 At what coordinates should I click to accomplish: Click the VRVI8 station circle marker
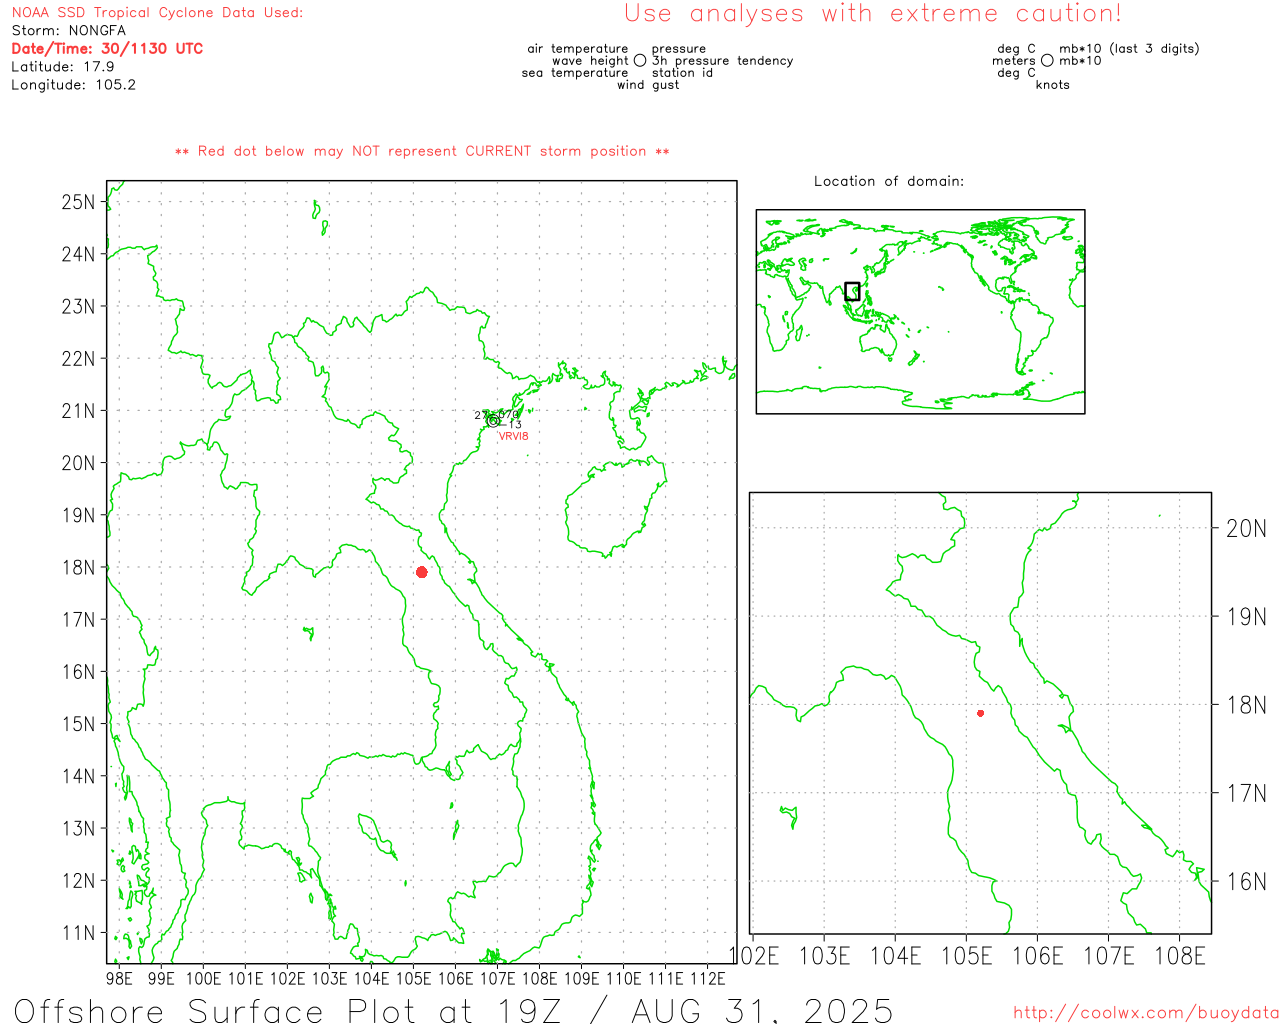[x=493, y=420]
